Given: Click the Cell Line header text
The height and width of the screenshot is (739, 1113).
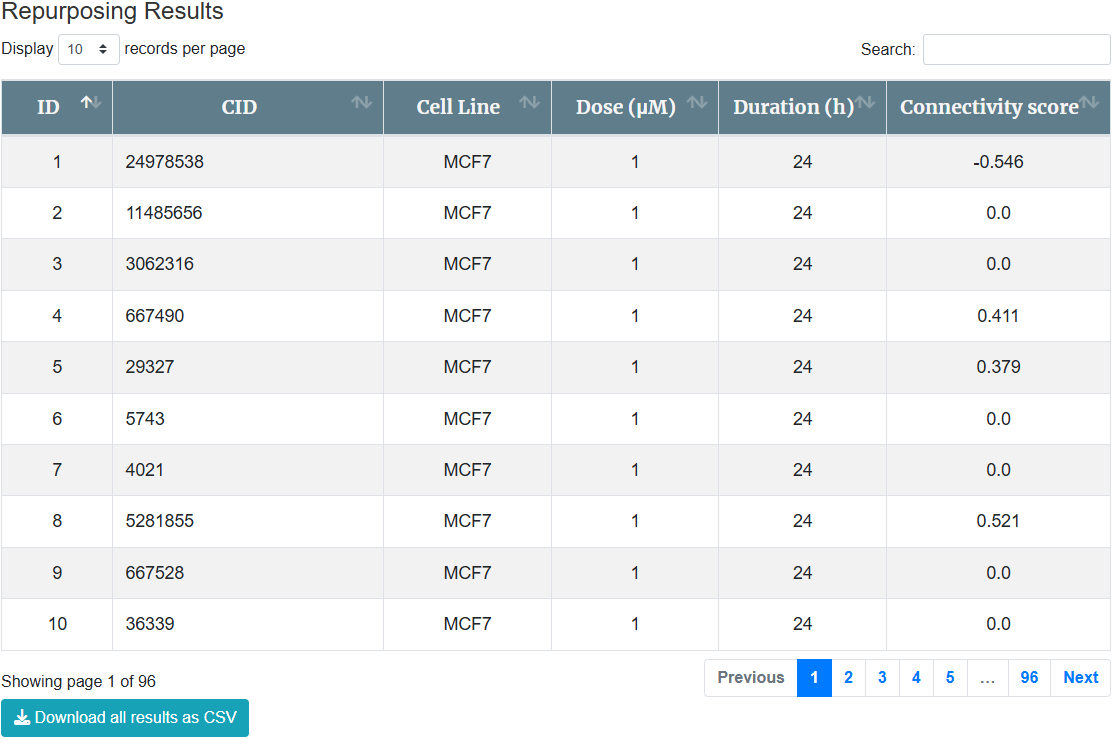Looking at the screenshot, I should pyautogui.click(x=458, y=107).
